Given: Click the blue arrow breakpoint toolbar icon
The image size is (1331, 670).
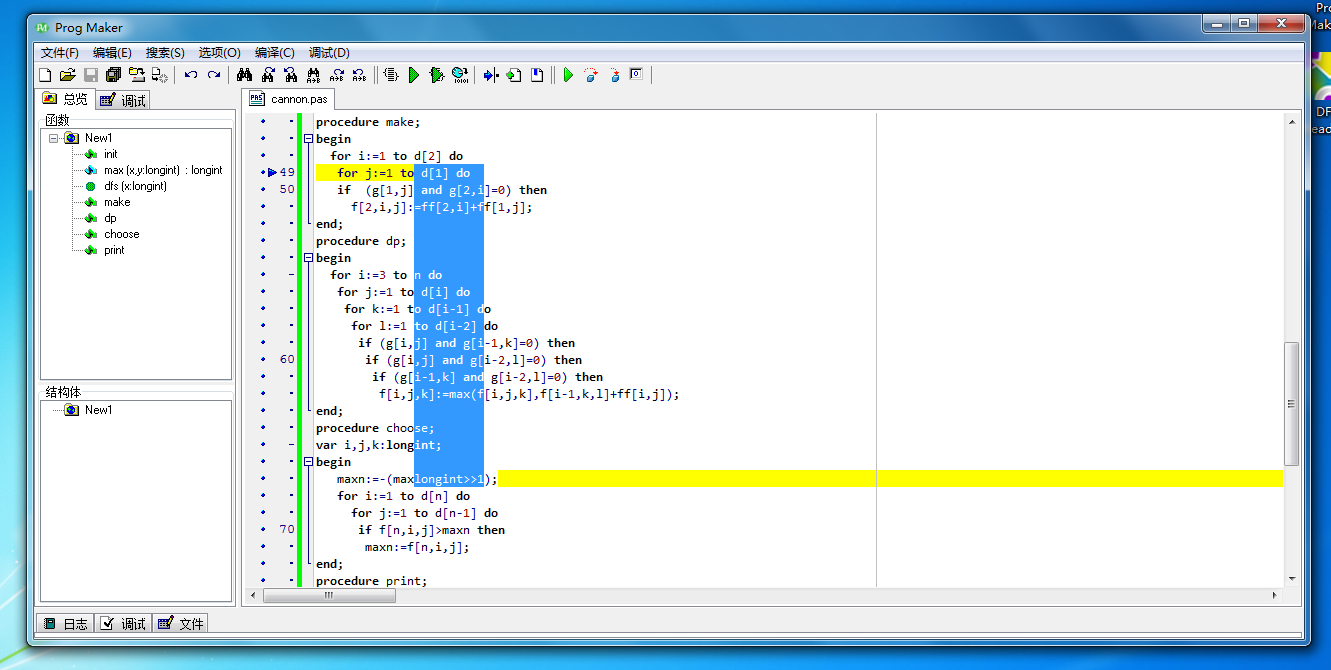Looking at the screenshot, I should (x=491, y=75).
